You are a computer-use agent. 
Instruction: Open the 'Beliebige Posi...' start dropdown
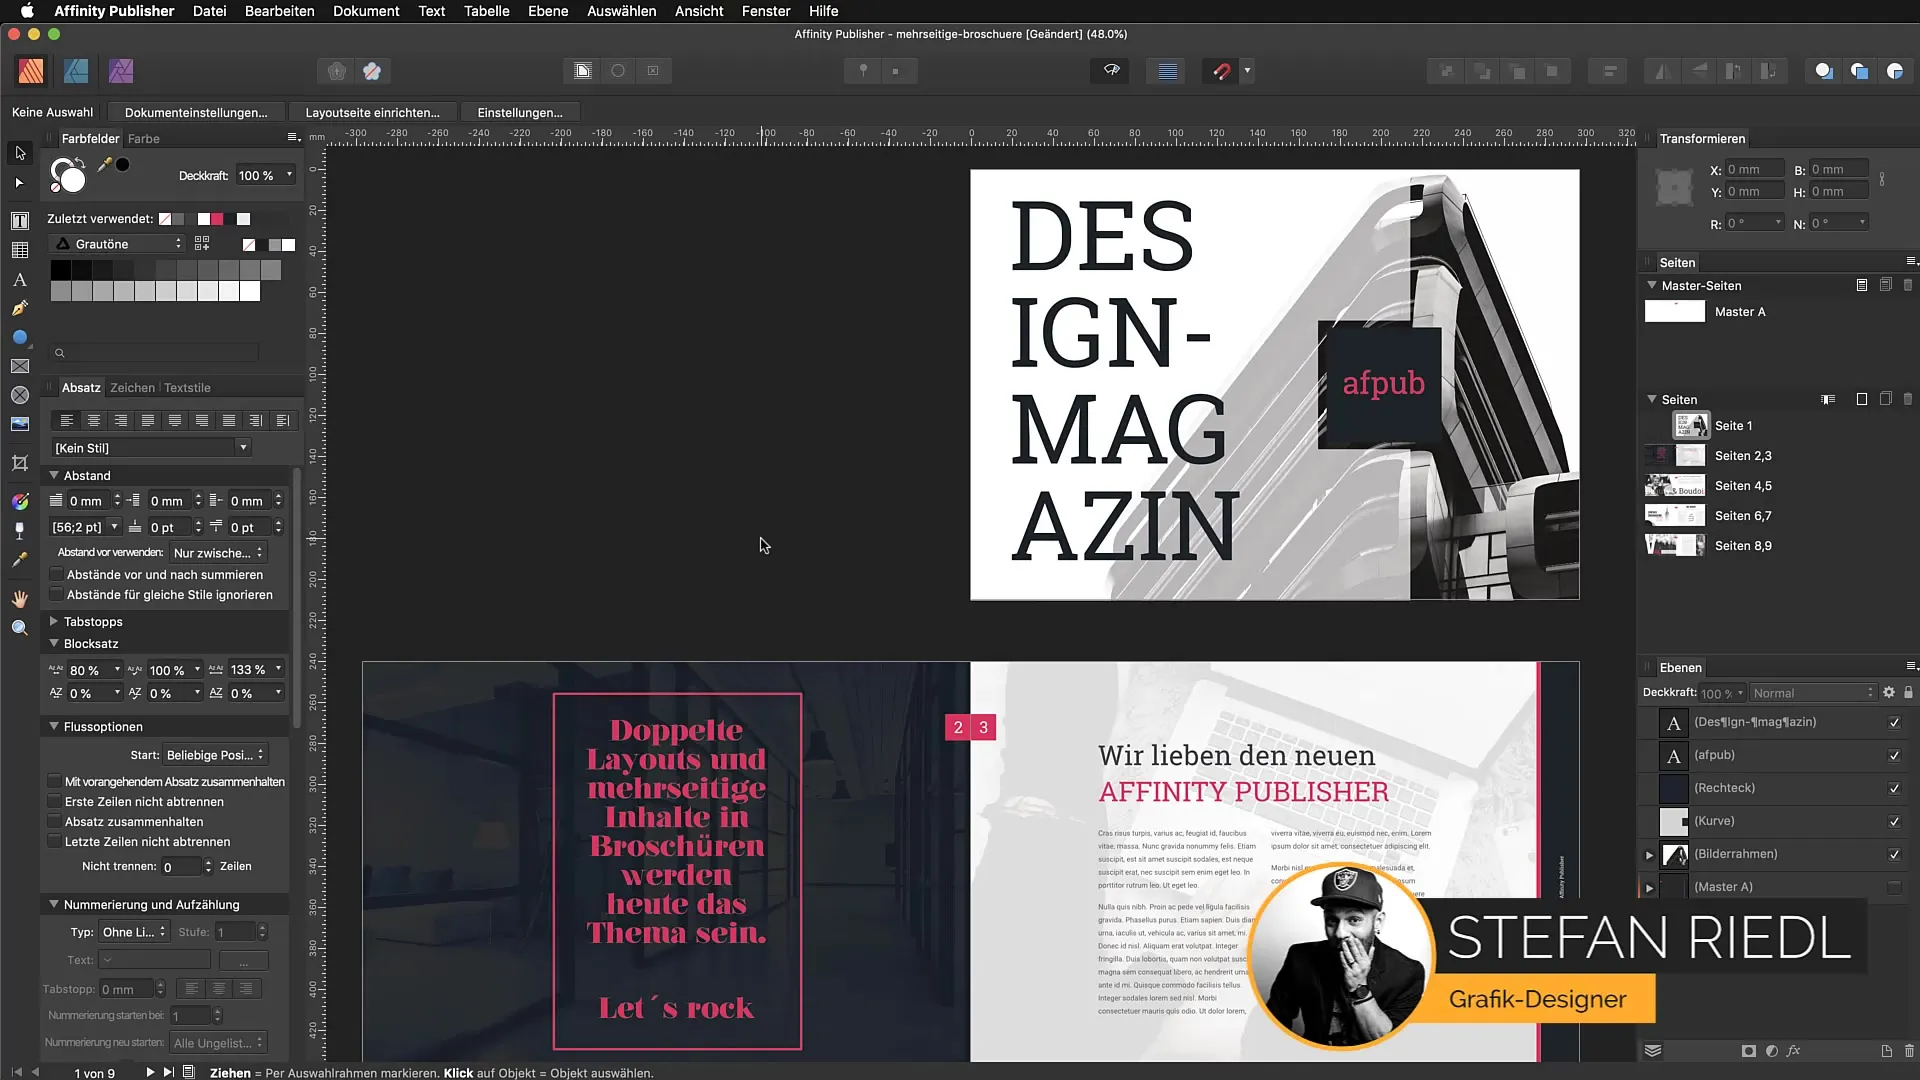215,755
